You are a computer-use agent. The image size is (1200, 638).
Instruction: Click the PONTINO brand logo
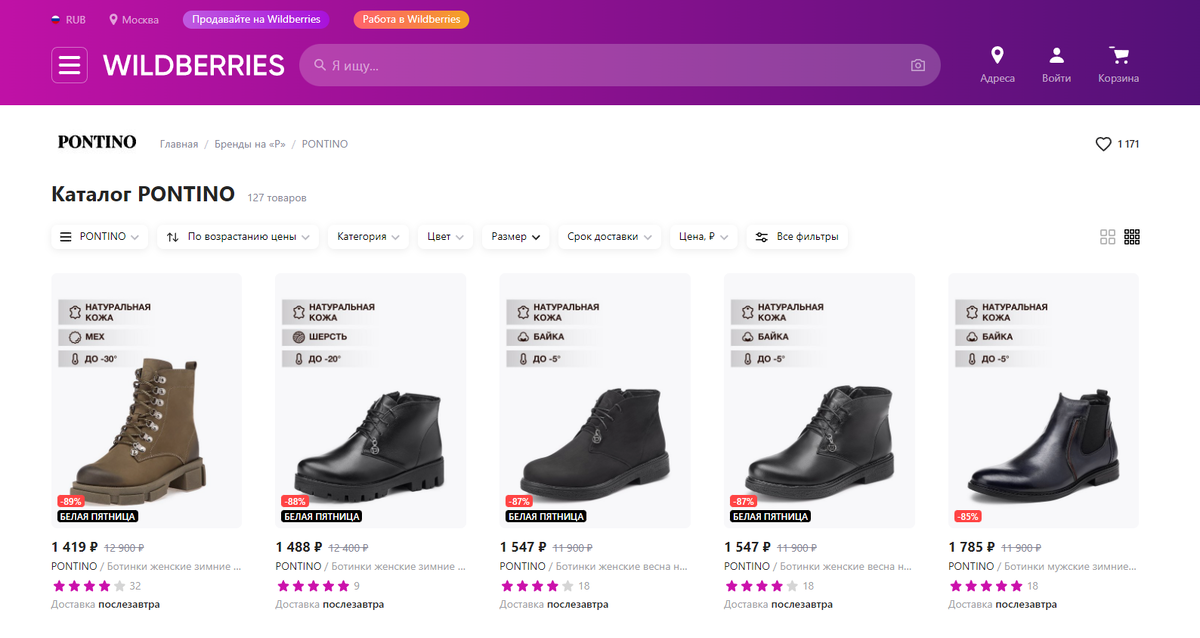(97, 142)
